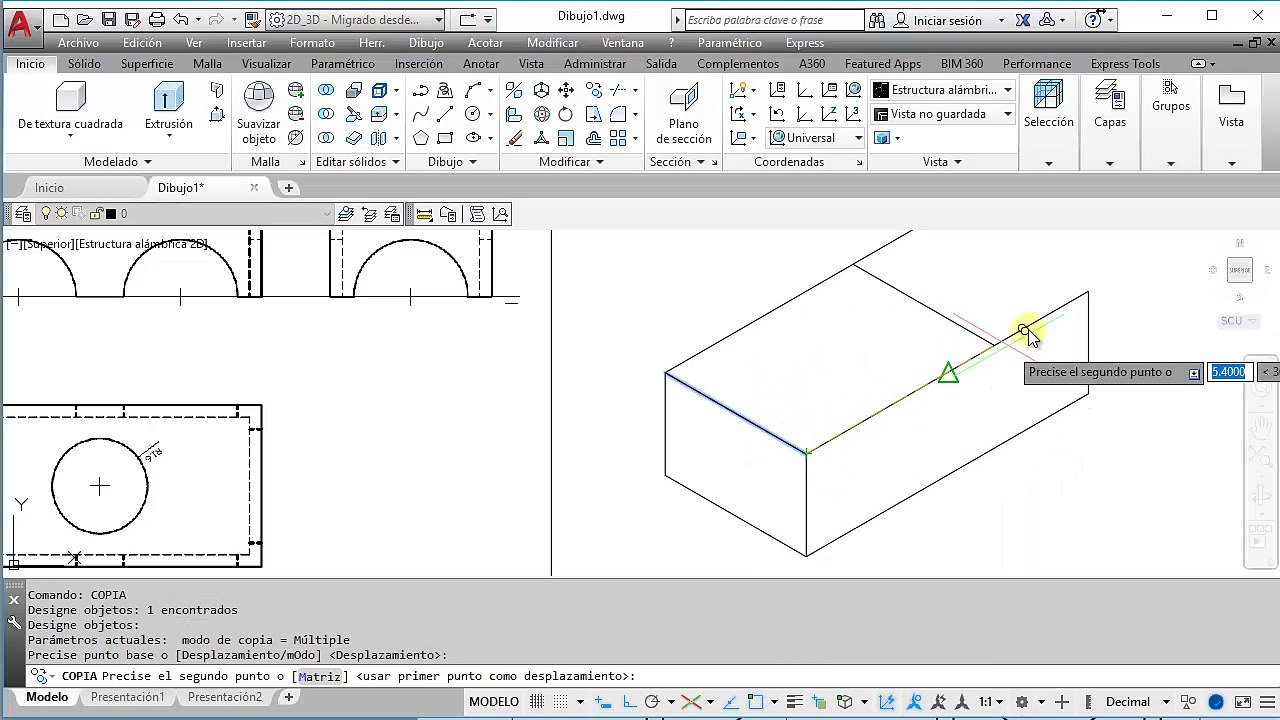Open the Formato menu

click(312, 43)
